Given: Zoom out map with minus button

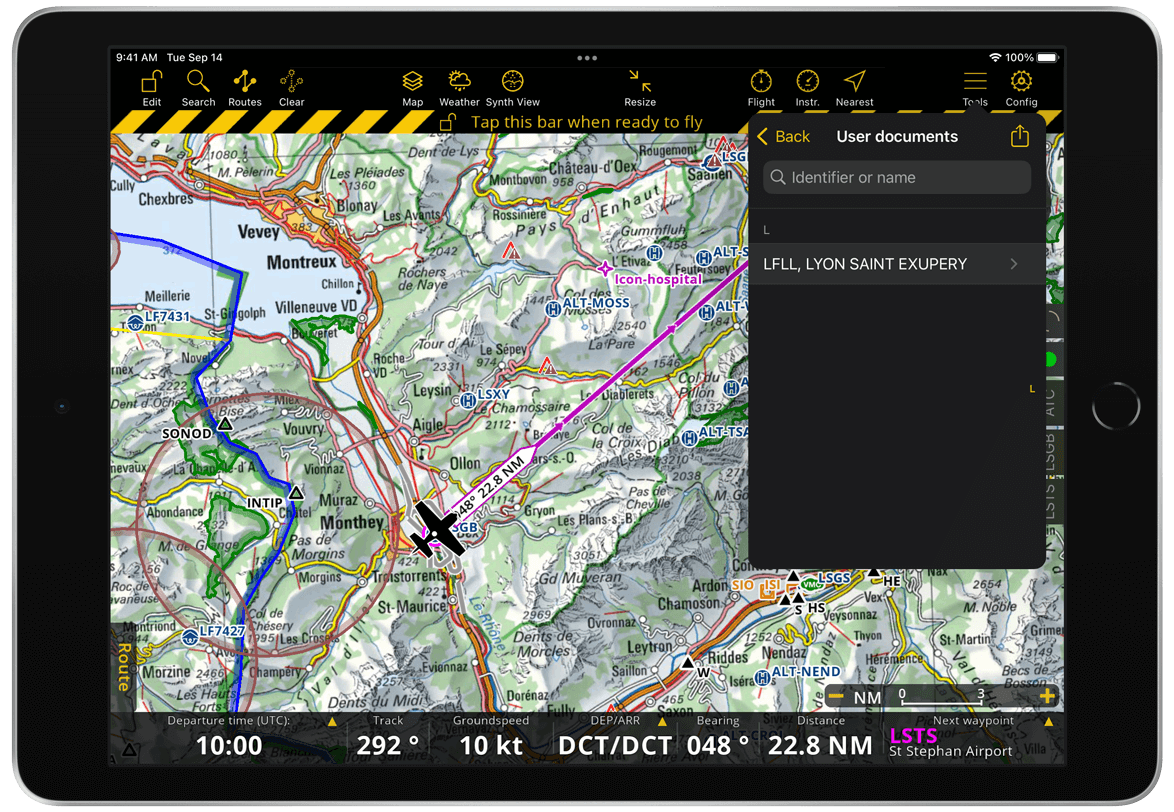Looking at the screenshot, I should (836, 697).
